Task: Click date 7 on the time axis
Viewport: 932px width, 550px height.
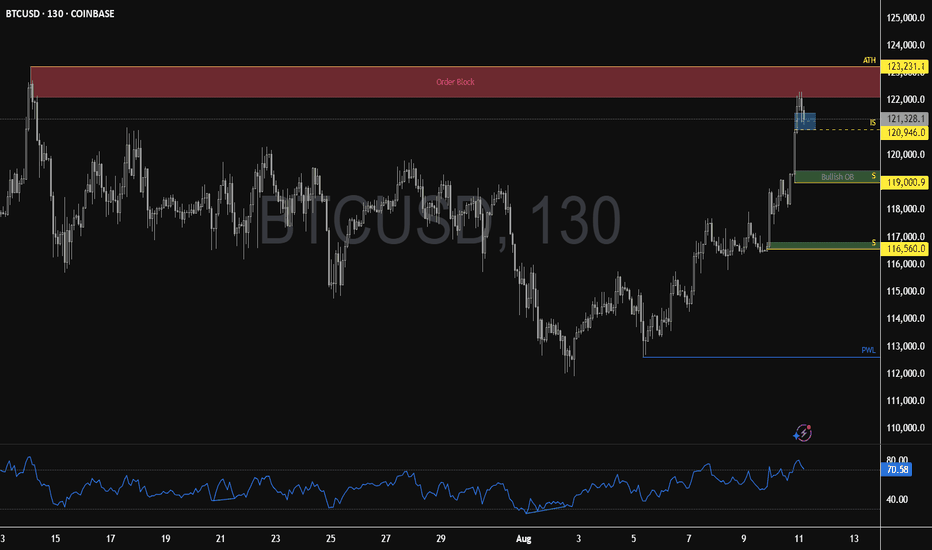Action: pos(689,539)
